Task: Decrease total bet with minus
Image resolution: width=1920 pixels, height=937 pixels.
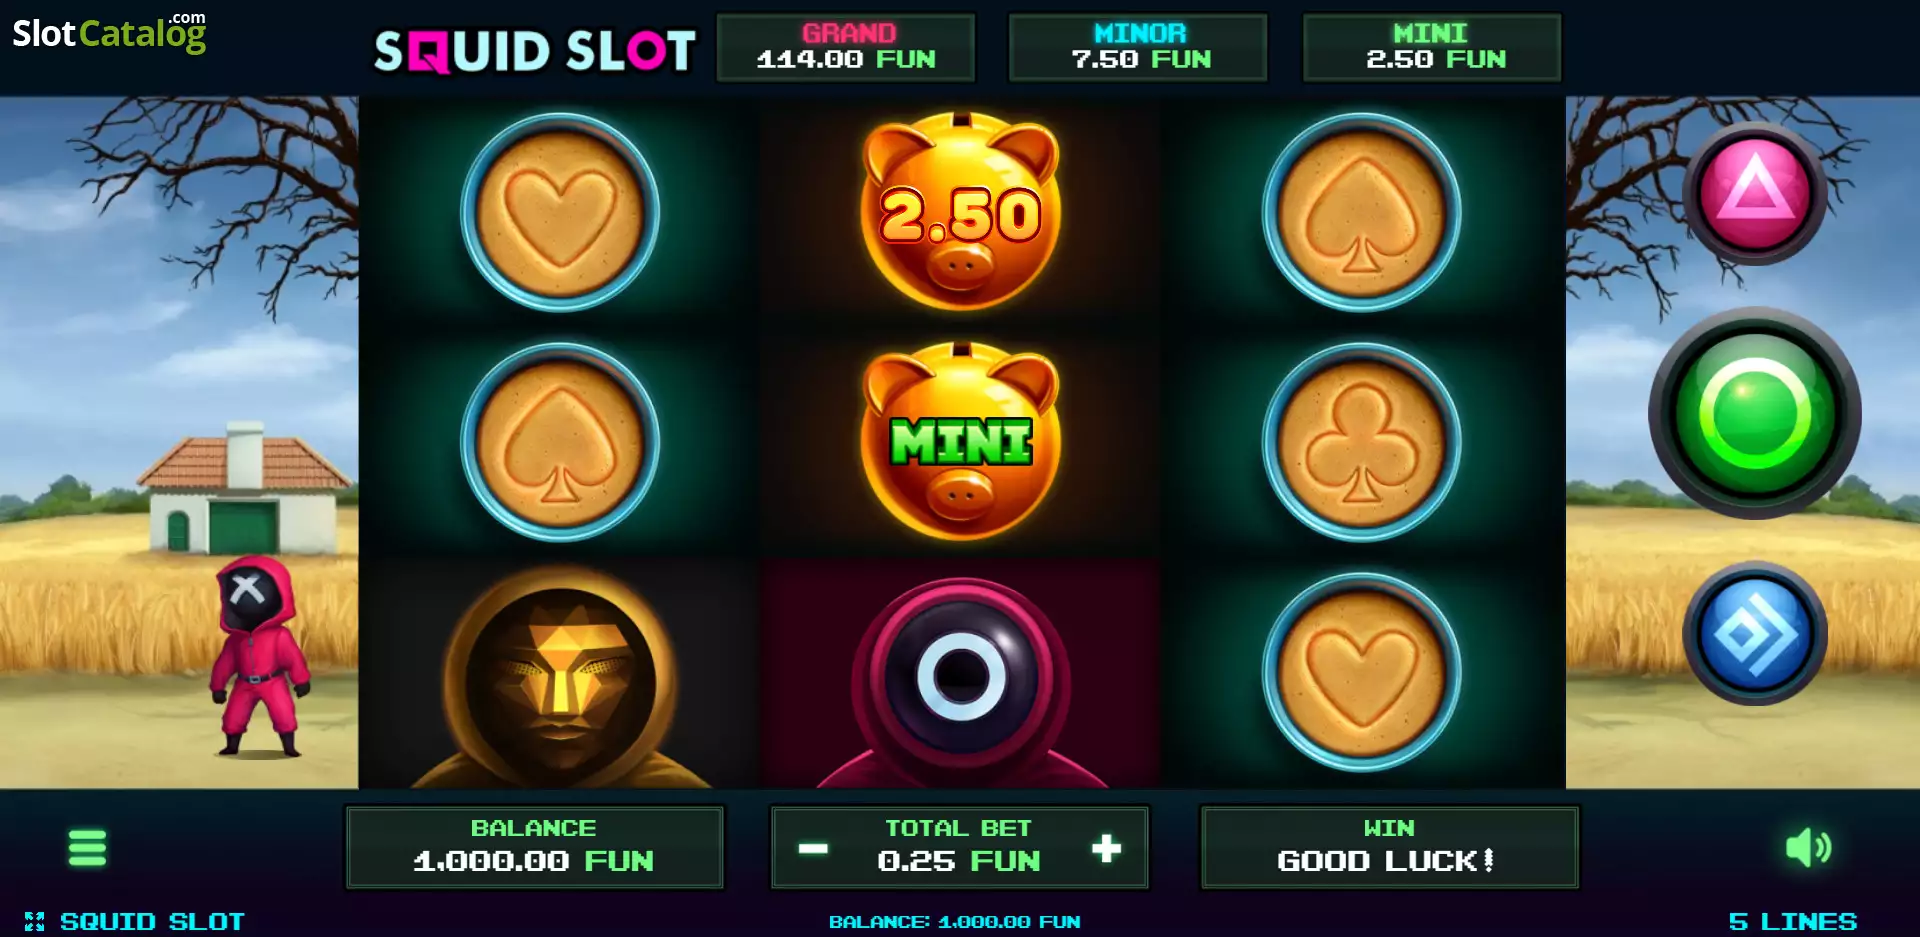Action: point(813,849)
